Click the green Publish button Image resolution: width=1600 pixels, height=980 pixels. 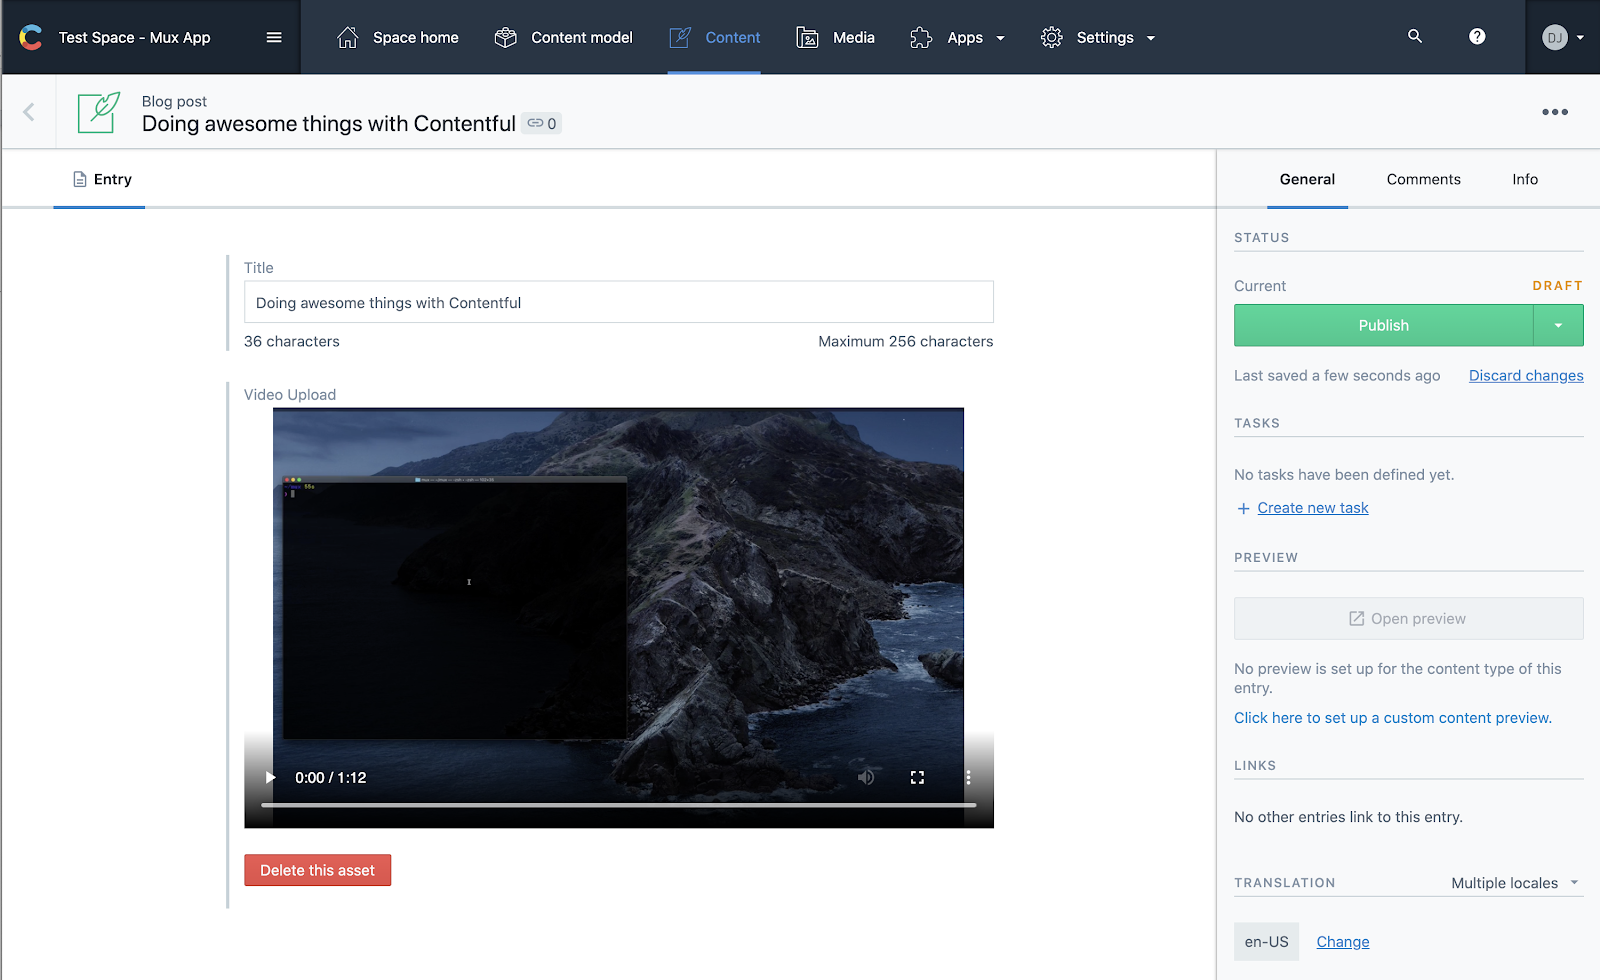tap(1383, 325)
